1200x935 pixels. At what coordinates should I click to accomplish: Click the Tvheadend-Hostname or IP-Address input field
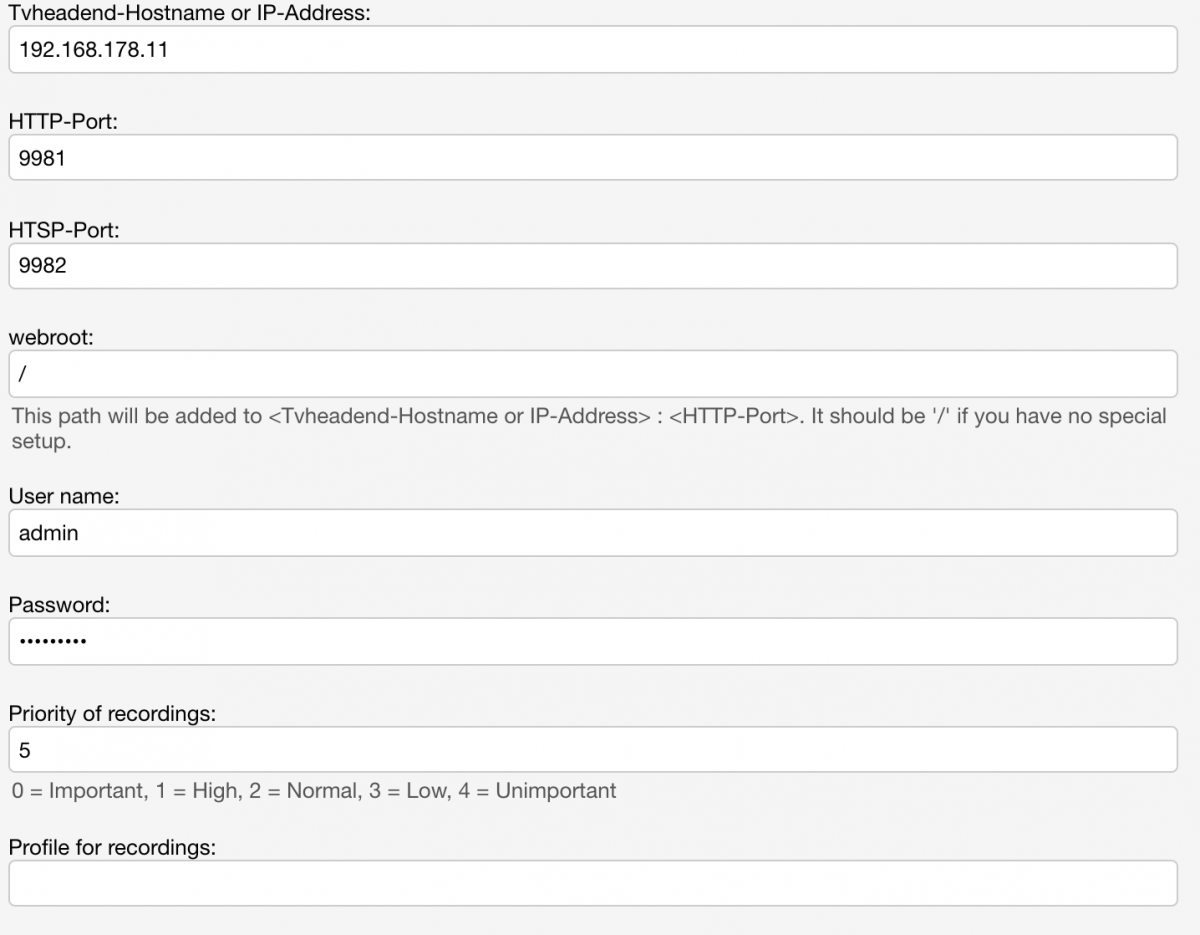click(x=592, y=49)
